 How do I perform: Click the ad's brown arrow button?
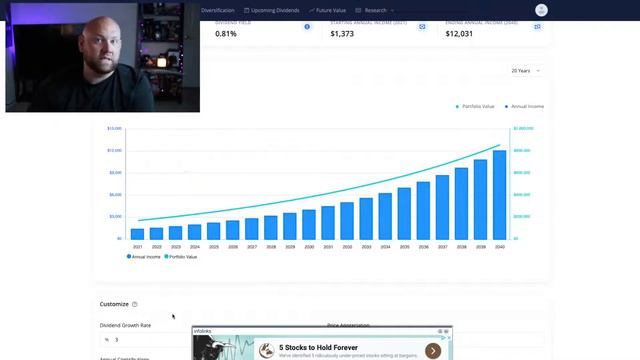click(433, 351)
